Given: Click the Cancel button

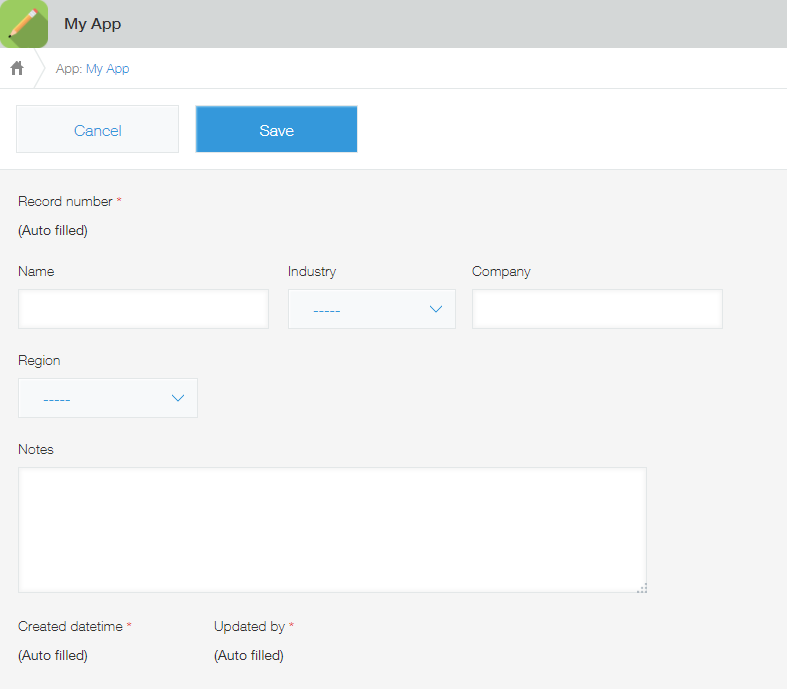Looking at the screenshot, I should 97,129.
